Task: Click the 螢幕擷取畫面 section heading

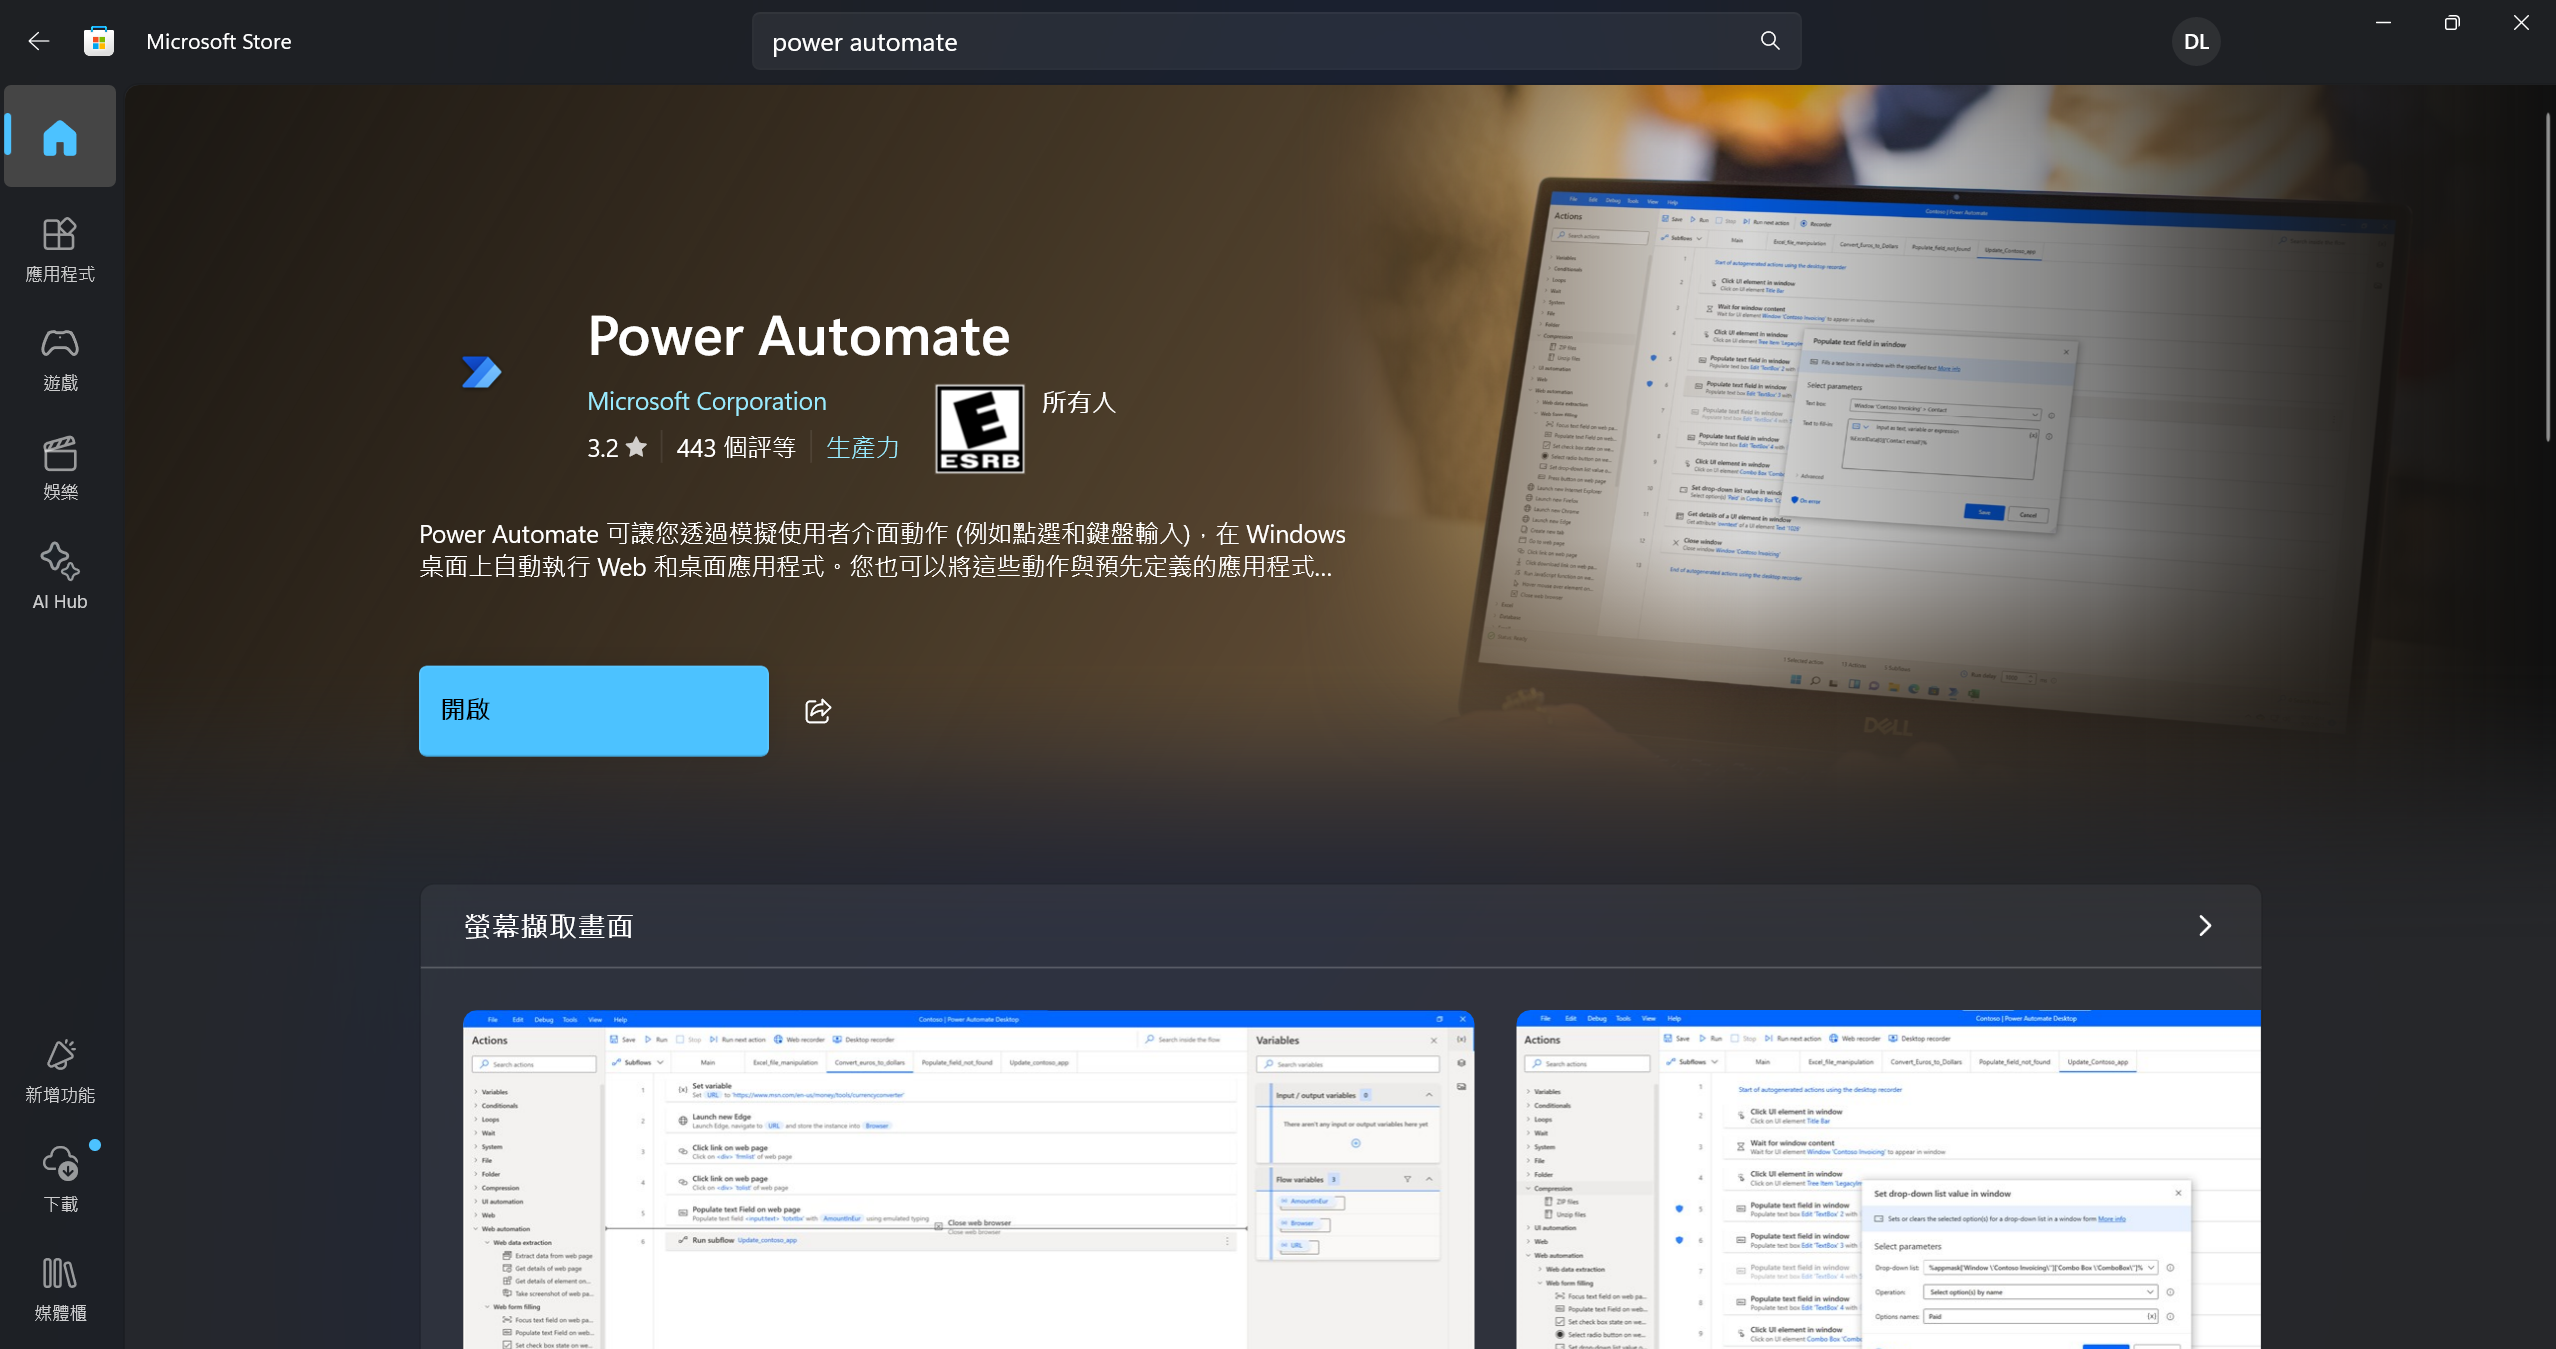Action: [x=549, y=926]
